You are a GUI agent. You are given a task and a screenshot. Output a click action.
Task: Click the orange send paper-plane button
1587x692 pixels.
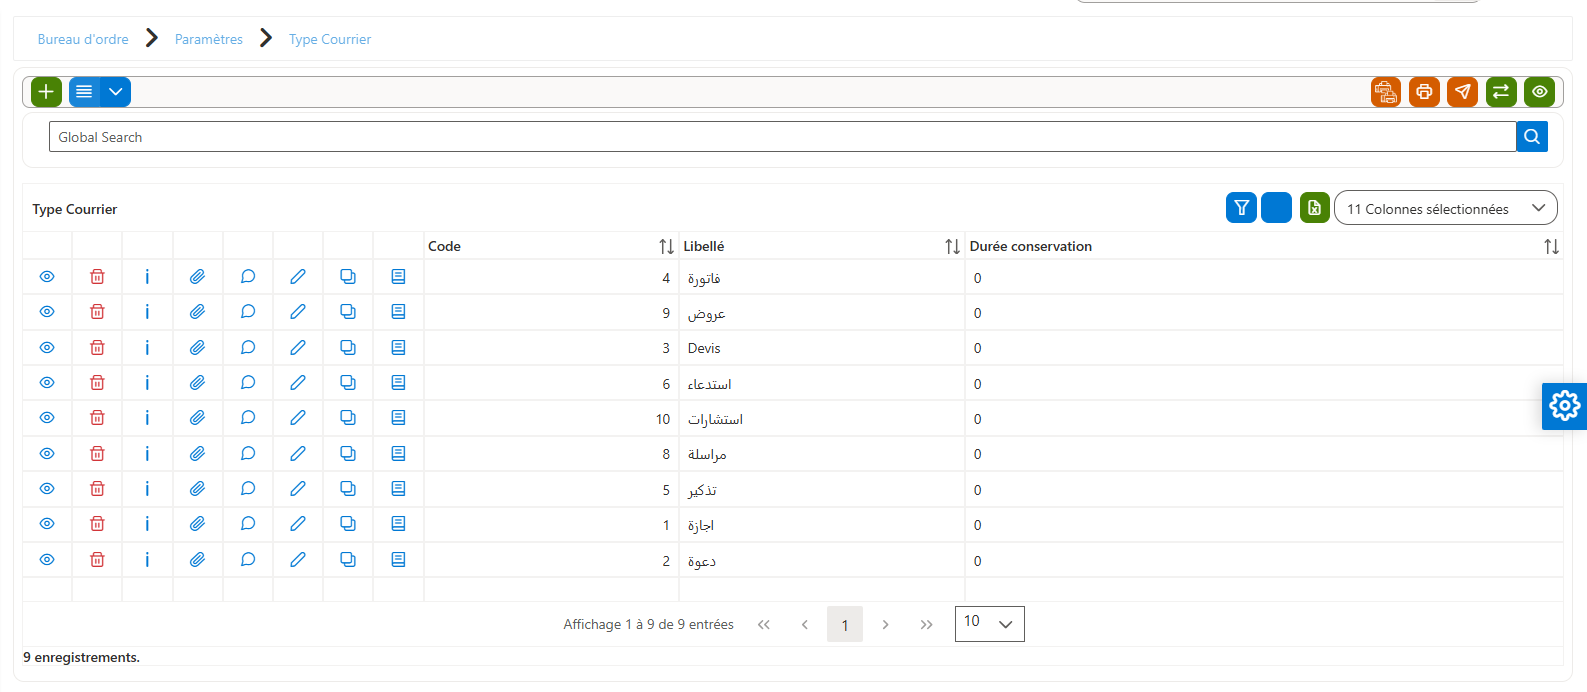click(x=1462, y=92)
